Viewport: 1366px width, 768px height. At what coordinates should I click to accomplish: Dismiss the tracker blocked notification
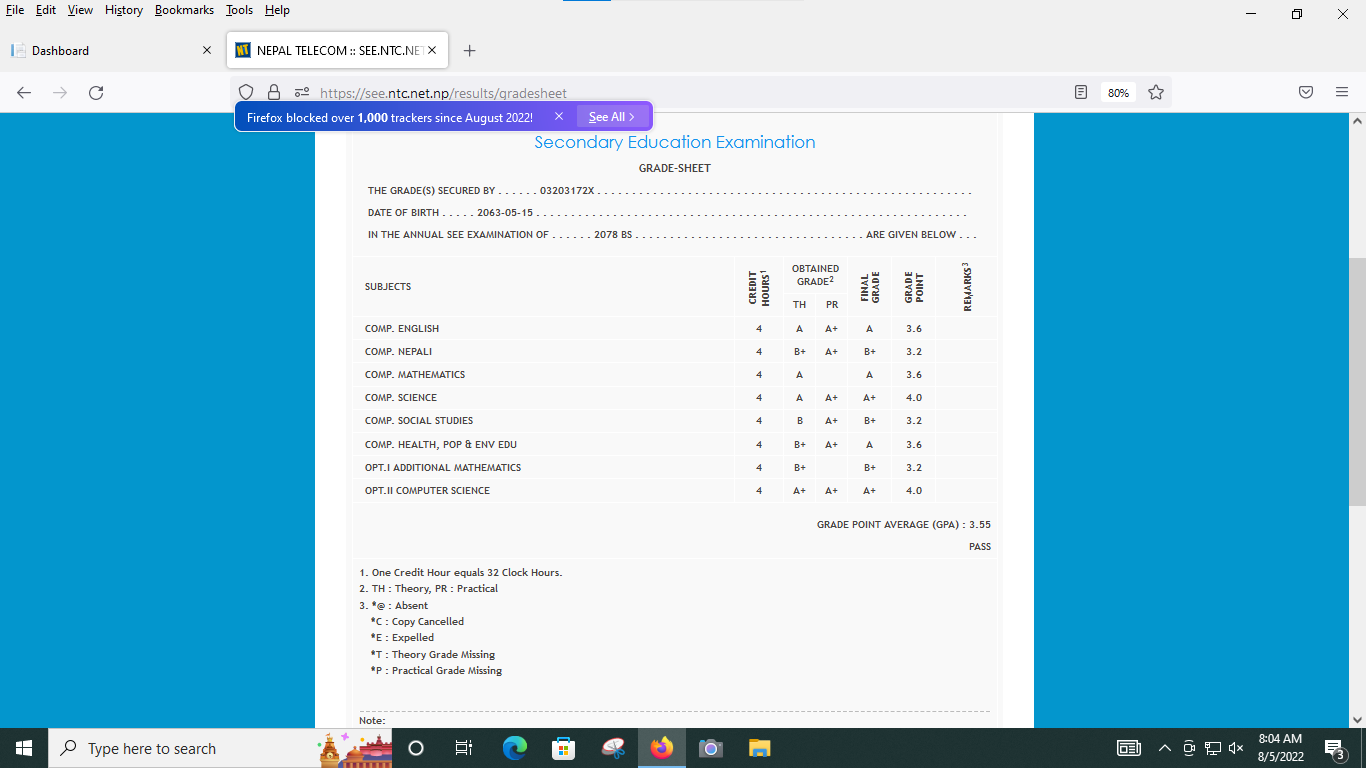point(559,117)
